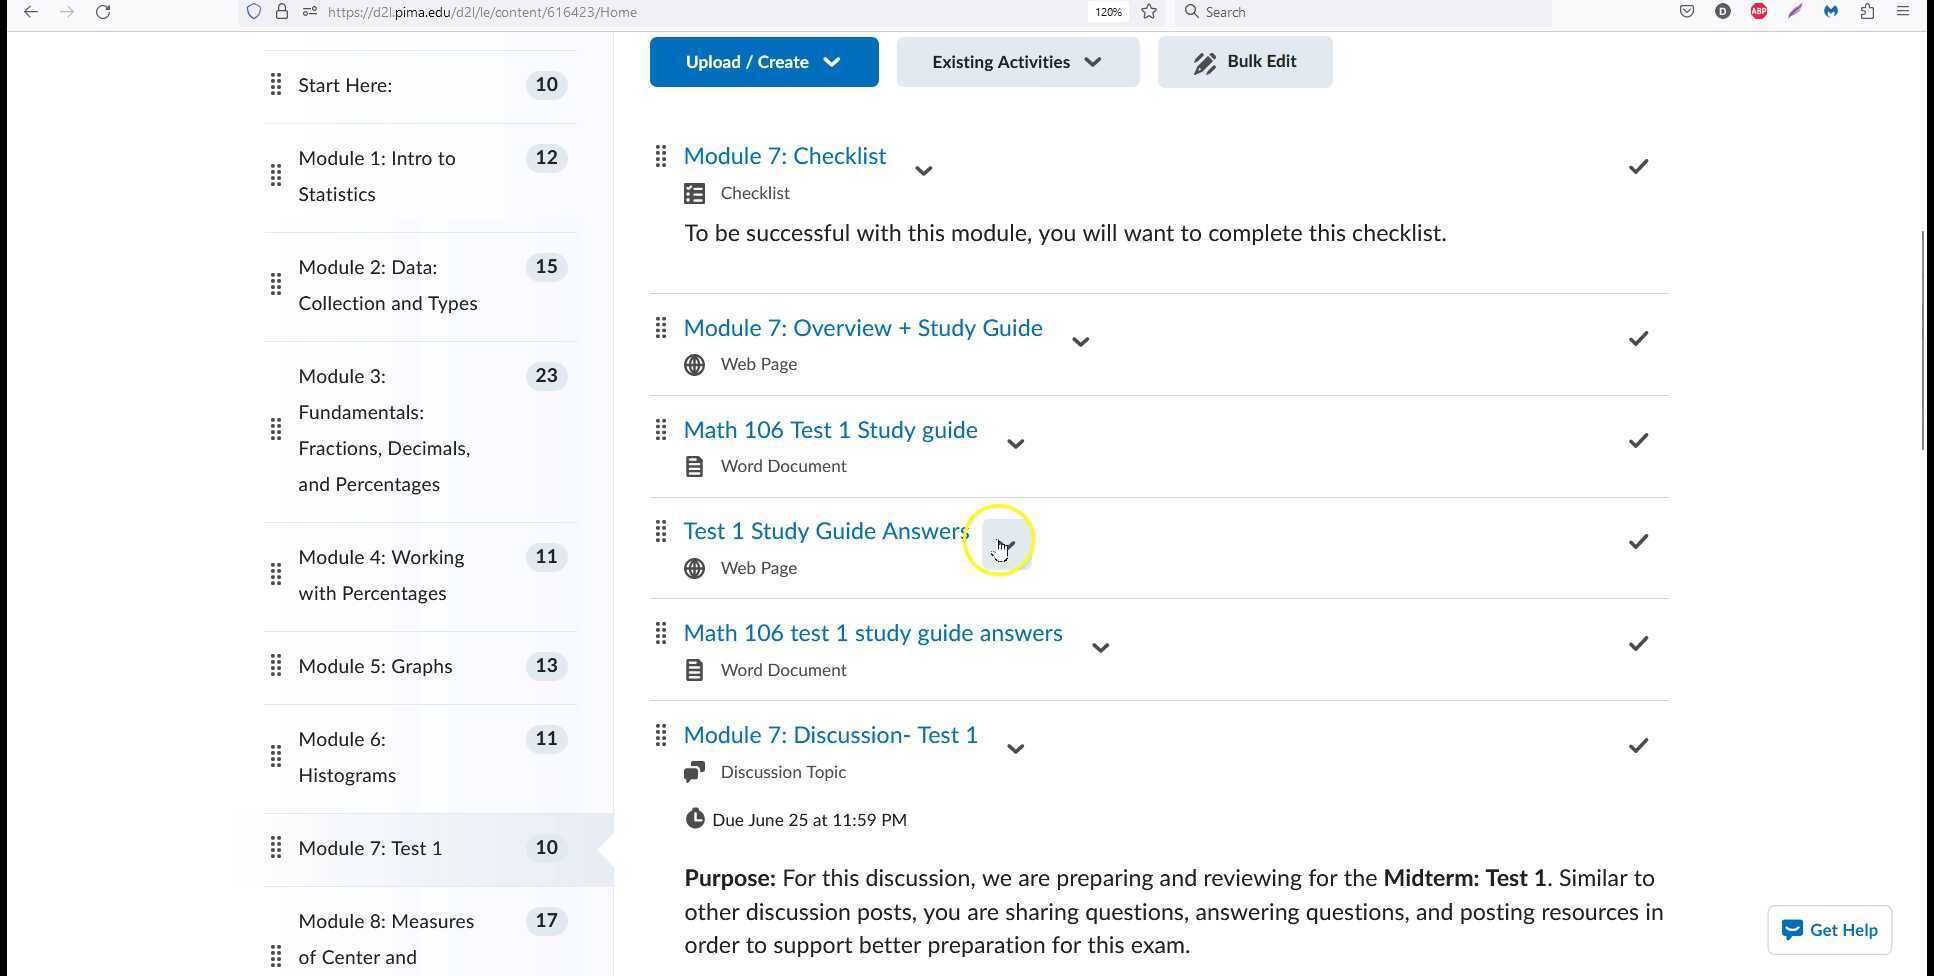Image resolution: width=1934 pixels, height=976 pixels.
Task: Select the globe icon for Module 7 Overview Web Page
Action: point(694,364)
